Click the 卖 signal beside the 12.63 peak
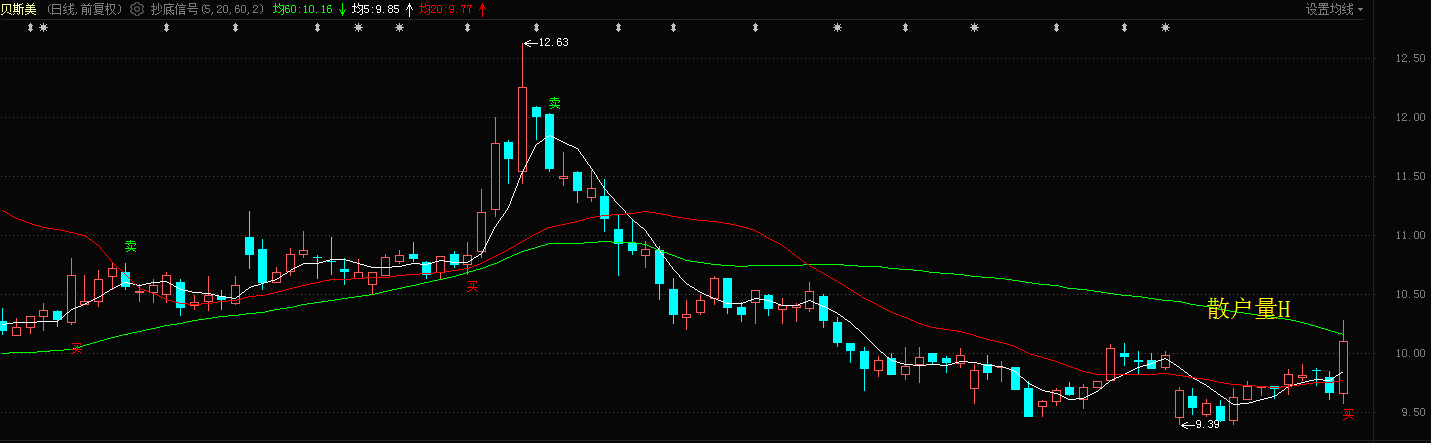Image resolution: width=1431 pixels, height=443 pixels. 554,103
